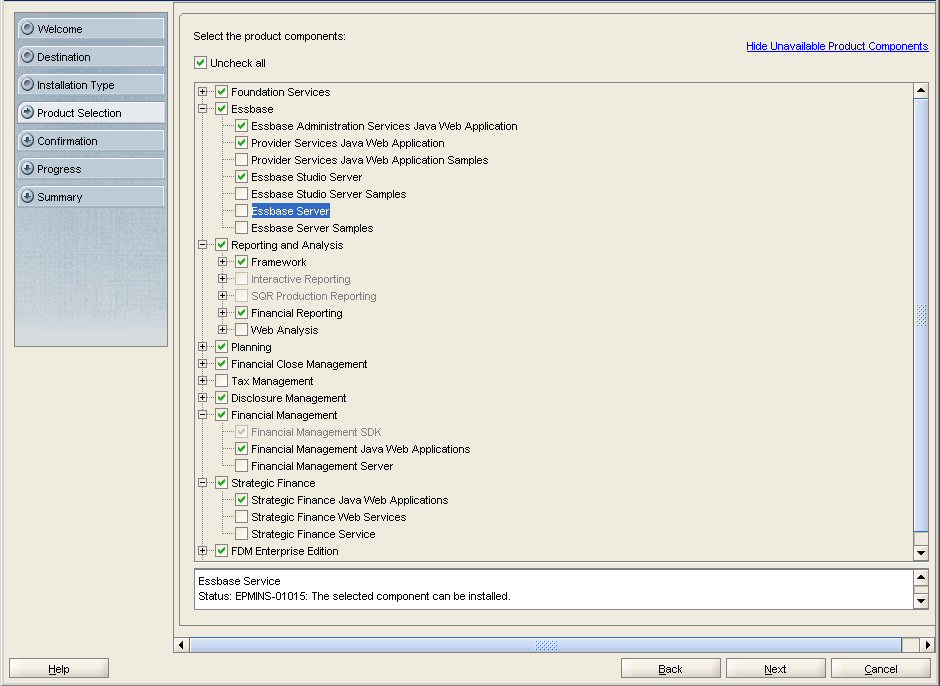Uncheck the Foundation Services checkbox
Screen dimensions: 940x686
221,92
